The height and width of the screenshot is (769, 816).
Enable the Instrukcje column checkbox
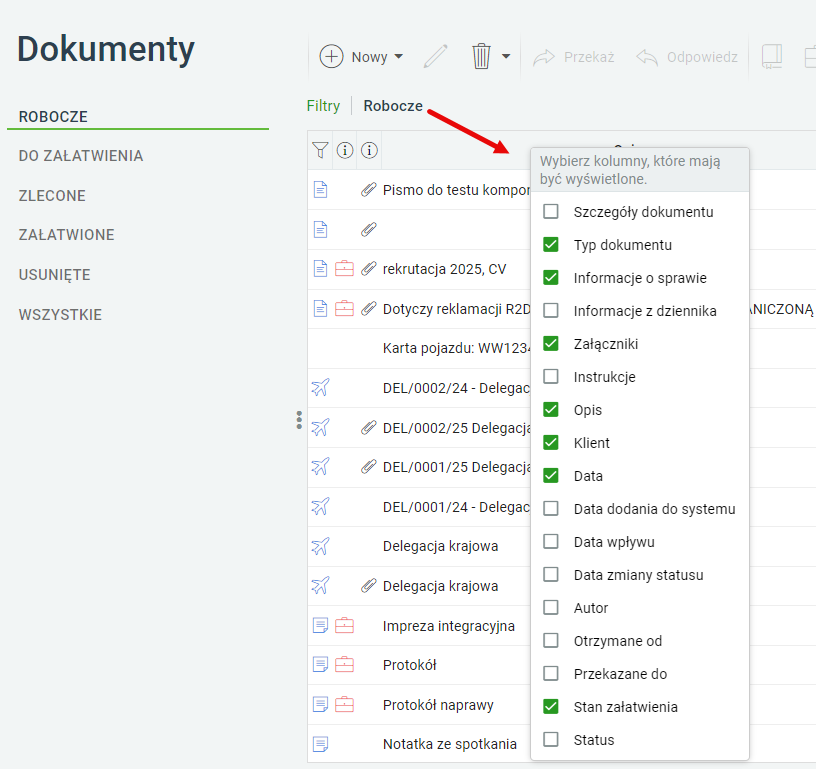tap(551, 376)
